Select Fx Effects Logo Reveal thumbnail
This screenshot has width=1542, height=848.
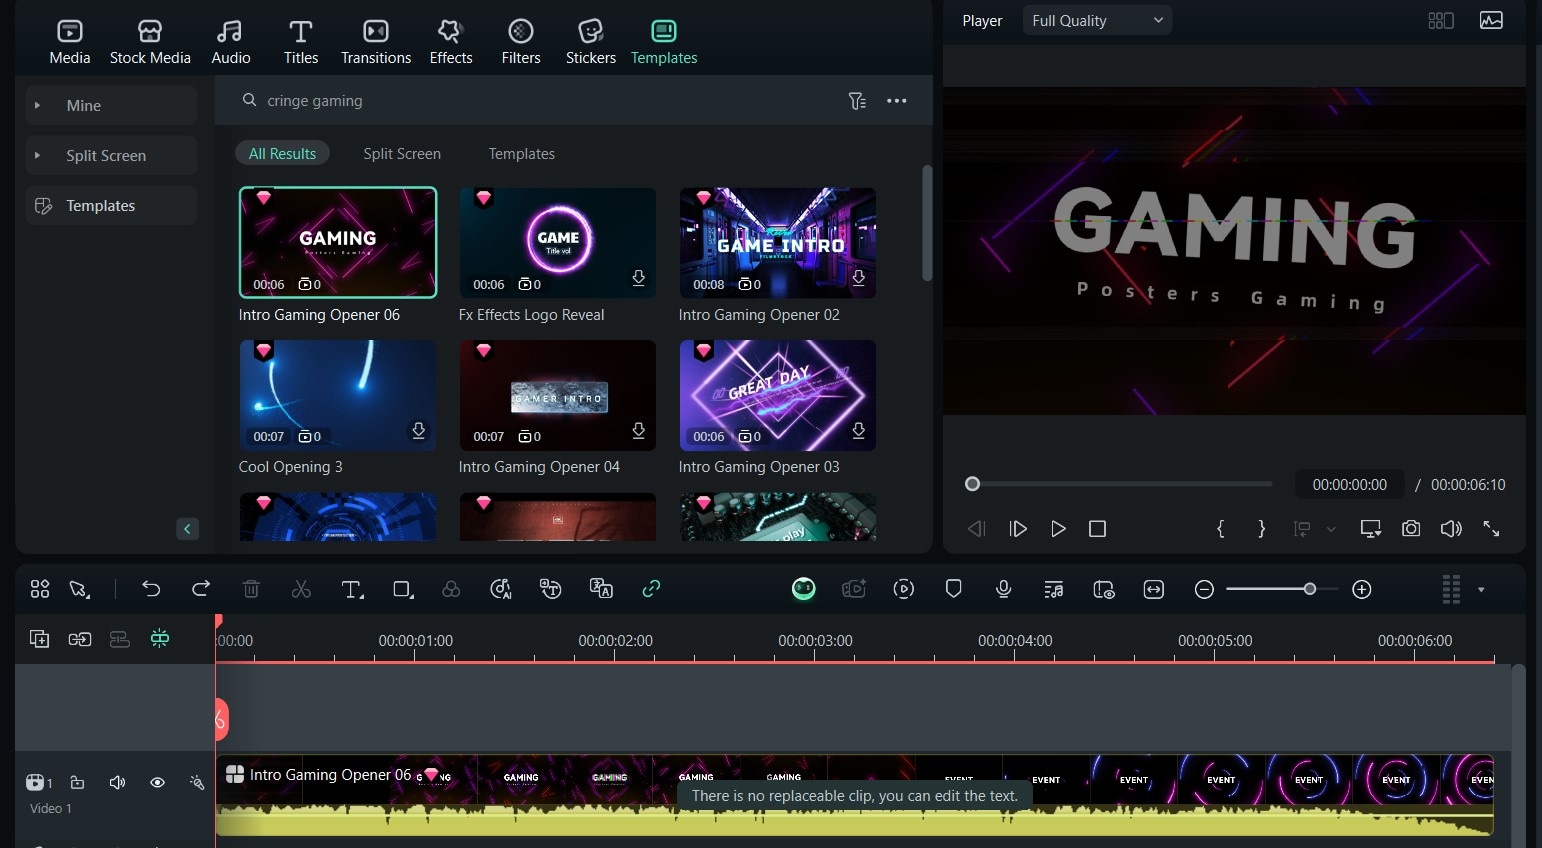558,242
